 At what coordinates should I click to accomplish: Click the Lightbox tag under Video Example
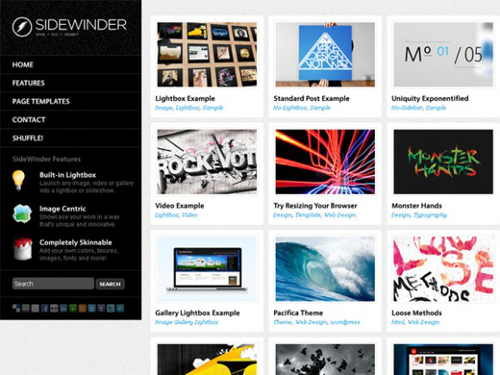167,215
